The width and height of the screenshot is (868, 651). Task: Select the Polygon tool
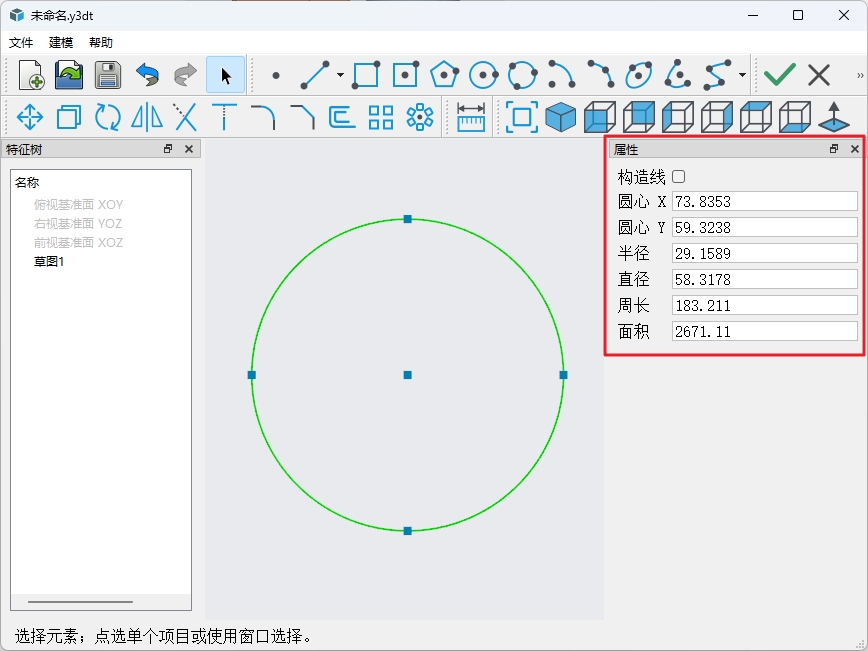[445, 75]
